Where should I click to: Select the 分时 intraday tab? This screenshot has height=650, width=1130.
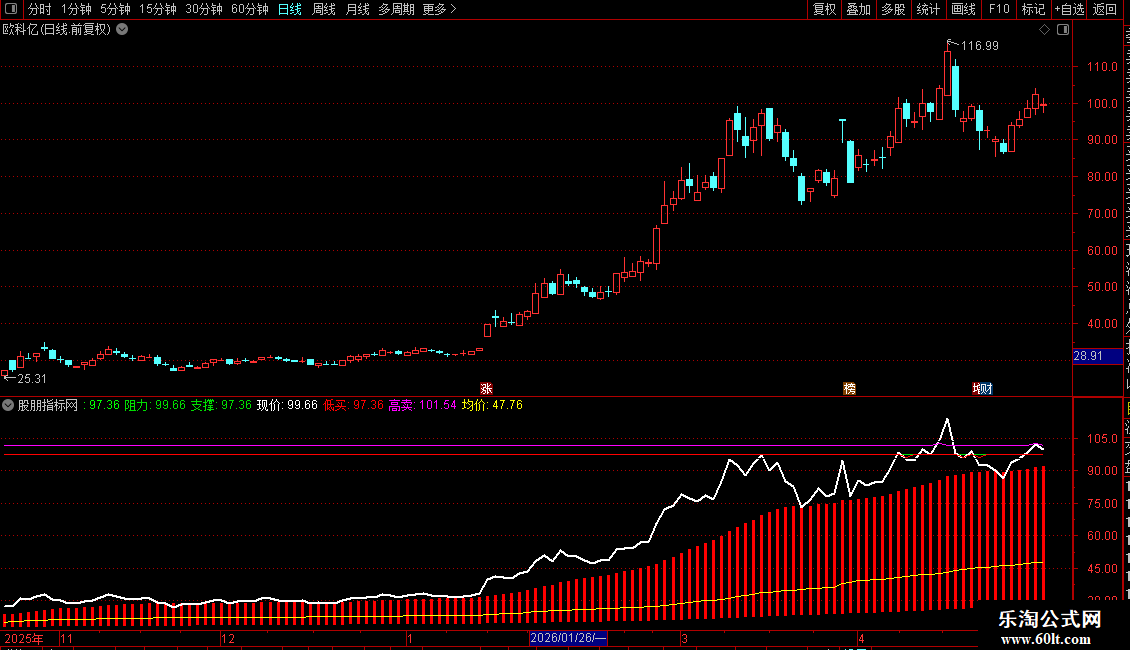(x=40, y=9)
